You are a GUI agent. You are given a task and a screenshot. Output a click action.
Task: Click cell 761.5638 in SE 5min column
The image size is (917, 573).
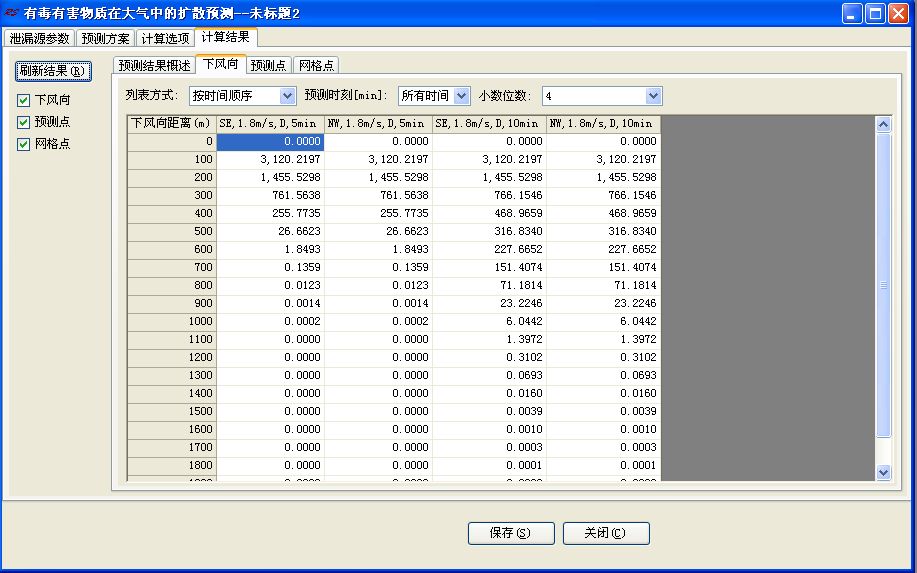270,195
